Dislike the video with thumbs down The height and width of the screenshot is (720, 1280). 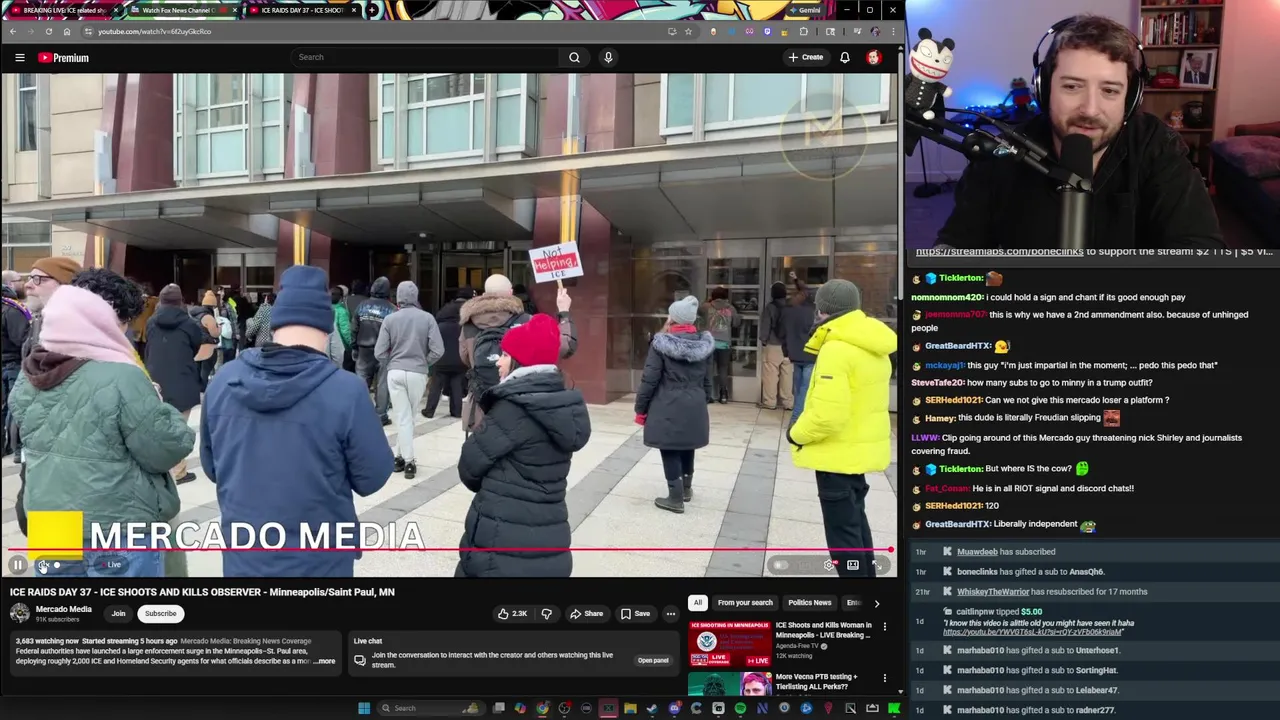(x=546, y=614)
